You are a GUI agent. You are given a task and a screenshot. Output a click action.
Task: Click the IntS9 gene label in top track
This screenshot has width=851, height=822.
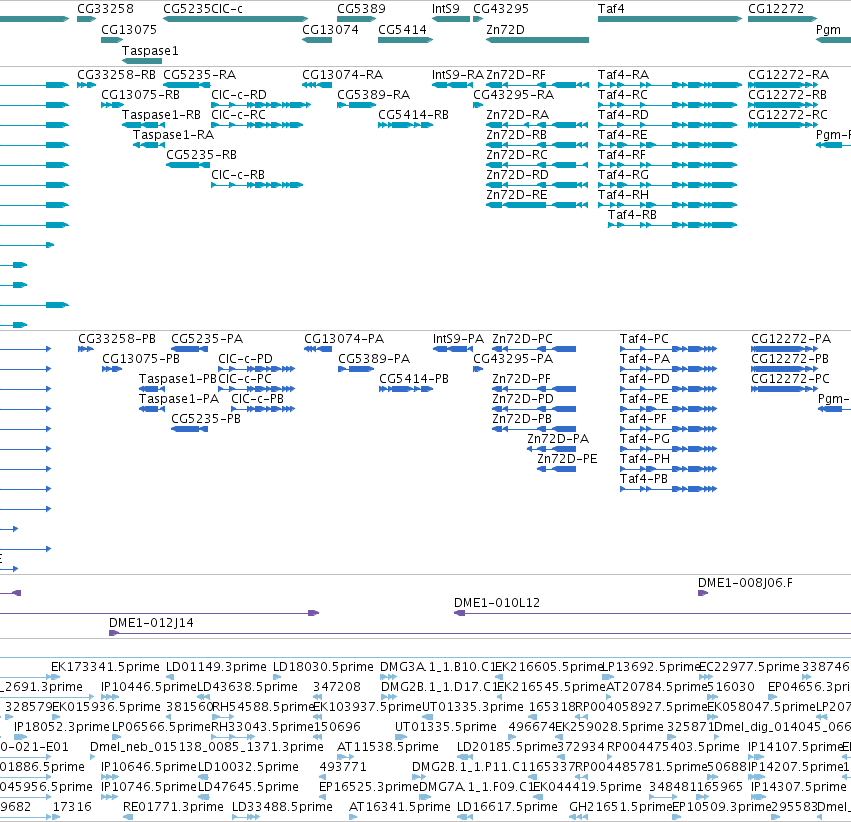coord(446,9)
